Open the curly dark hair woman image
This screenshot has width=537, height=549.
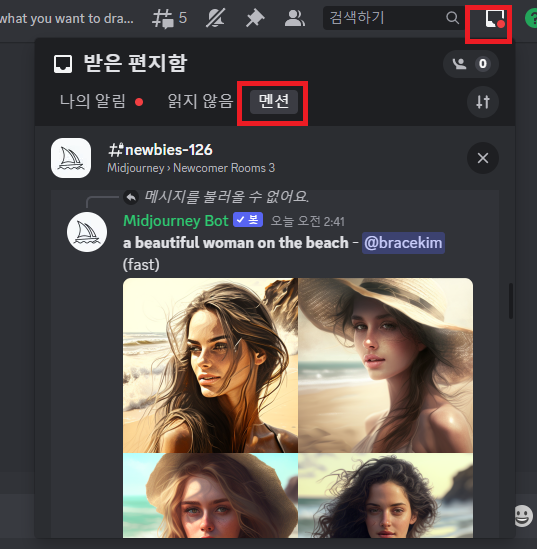pyautogui.click(x=386, y=495)
